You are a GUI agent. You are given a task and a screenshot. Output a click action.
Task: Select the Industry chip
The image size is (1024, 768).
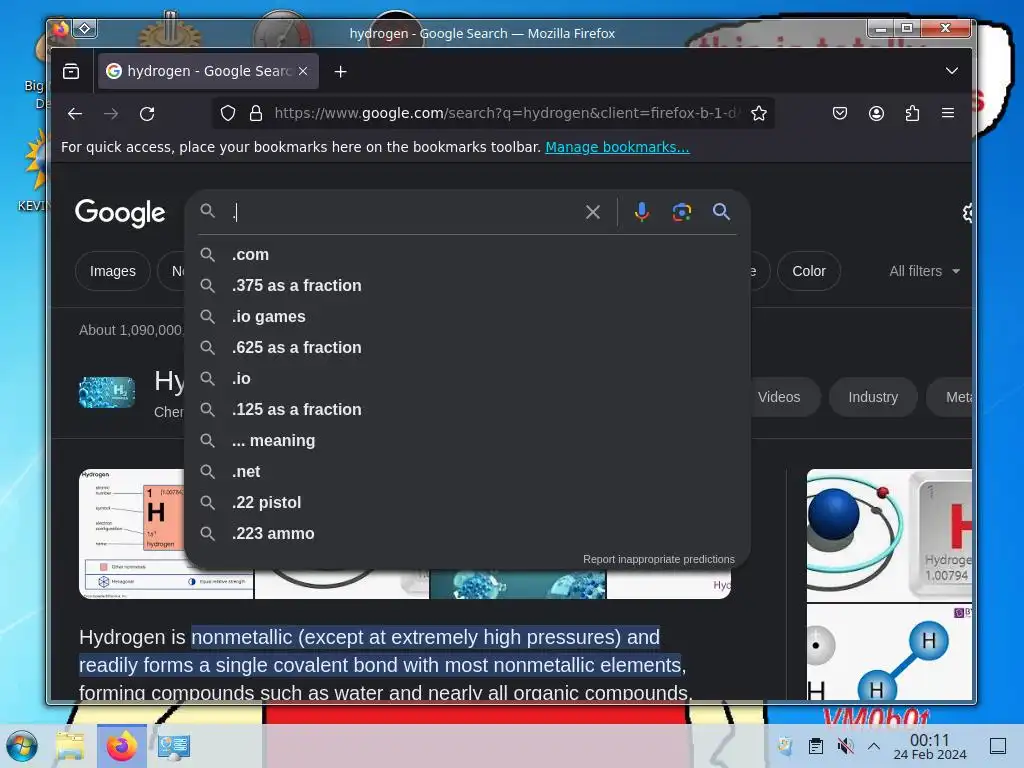click(x=872, y=397)
